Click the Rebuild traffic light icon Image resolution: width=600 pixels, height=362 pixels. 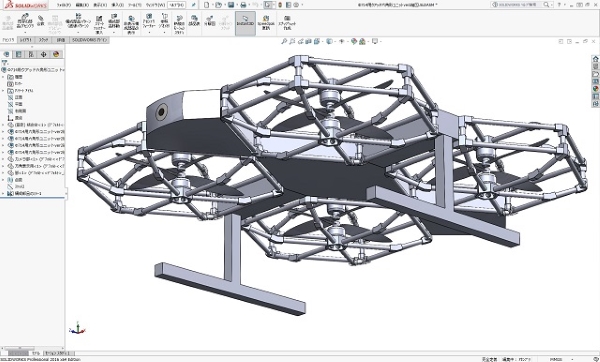tap(280, 5)
